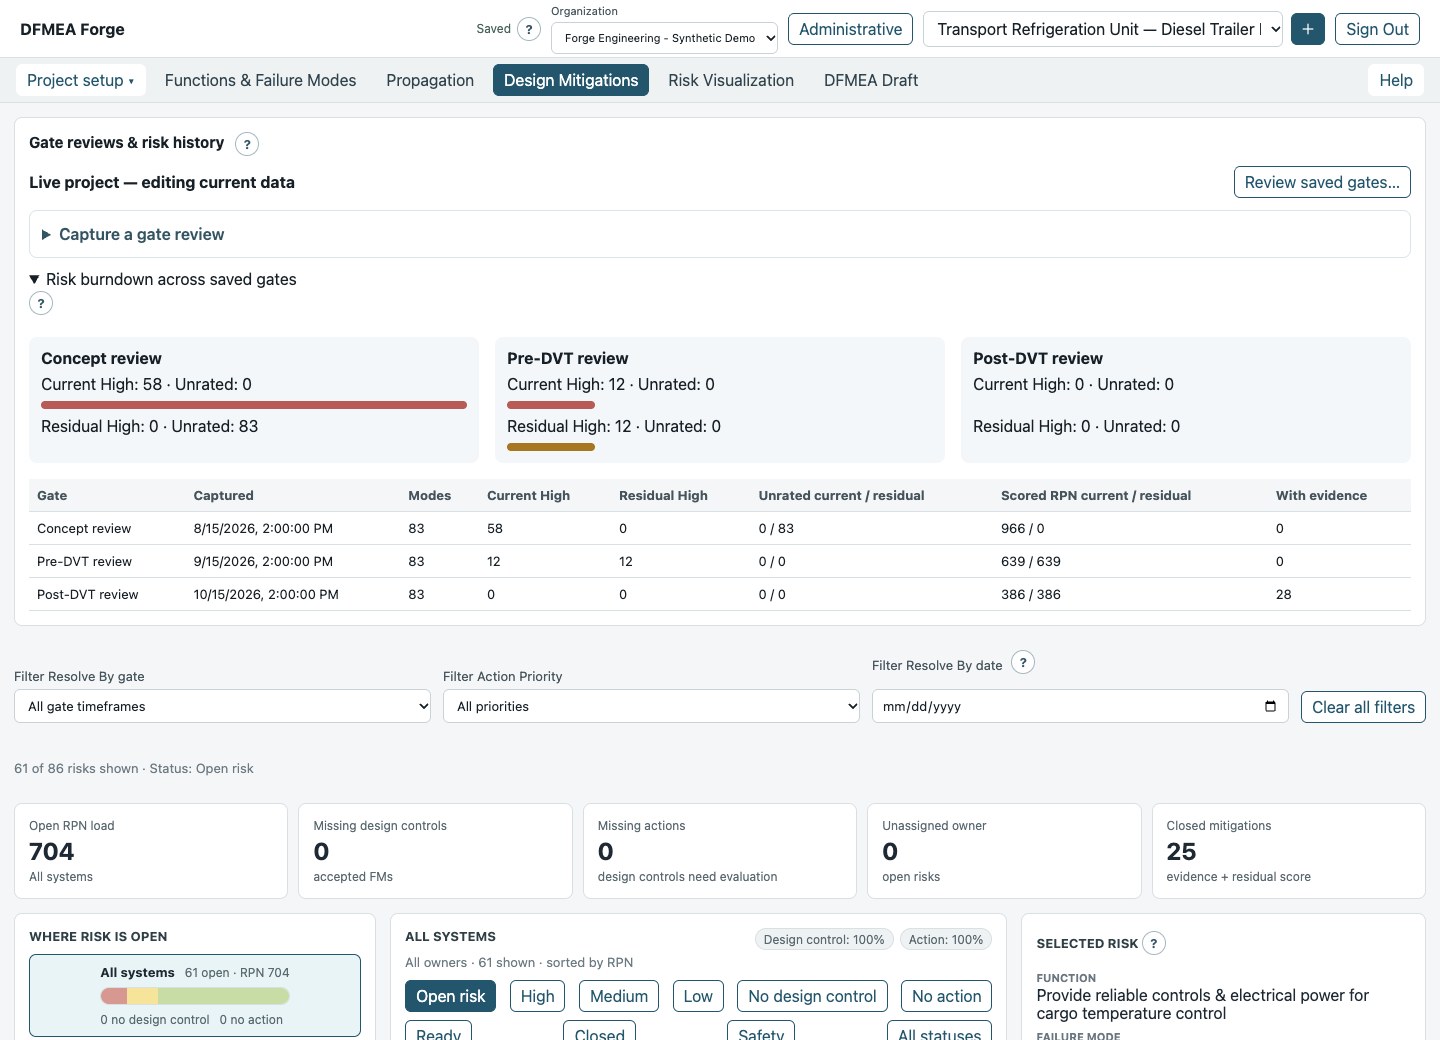Toggle the High filter chip
Image resolution: width=1440 pixels, height=1040 pixels.
coord(537,996)
